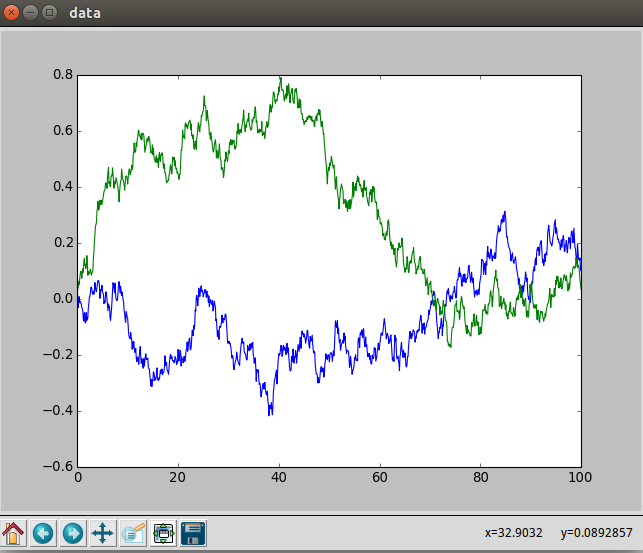Close the data window

point(11,13)
